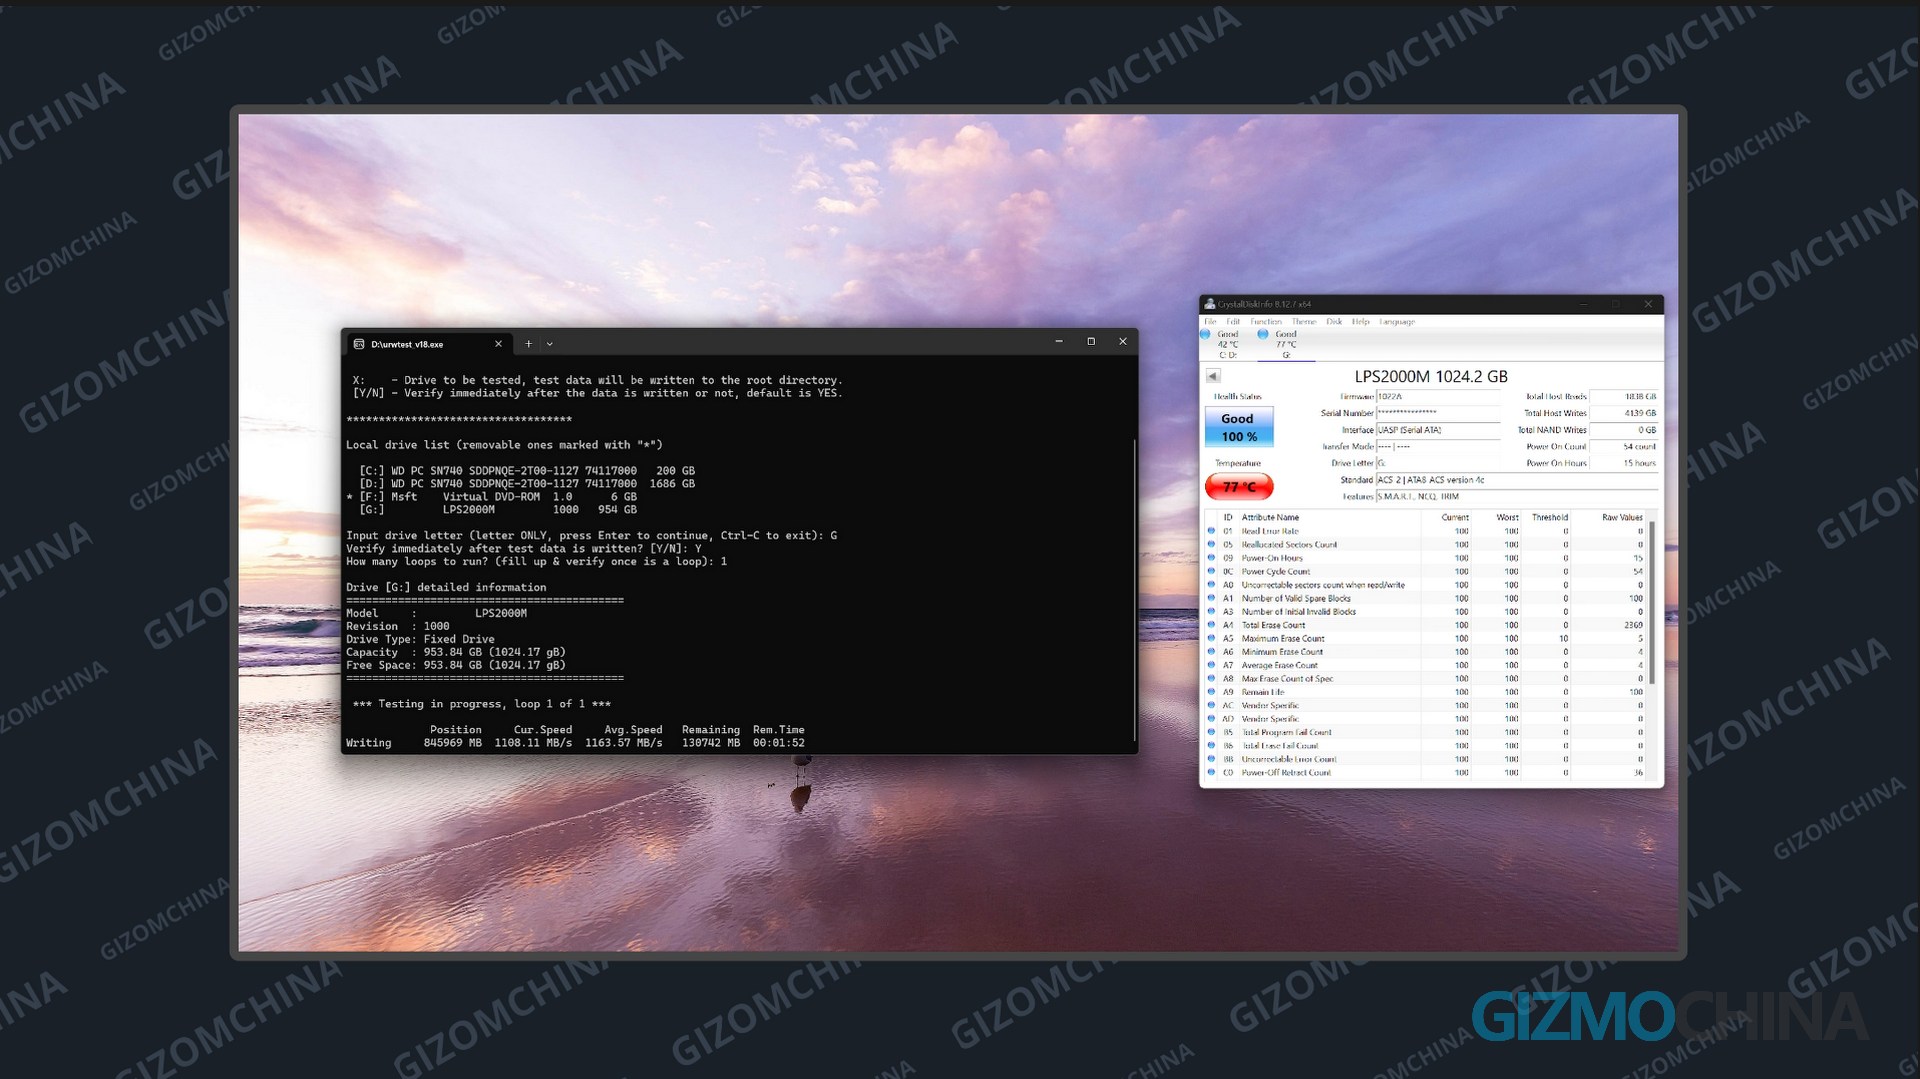Open the Language menu
The height and width of the screenshot is (1079, 1920).
point(1397,322)
